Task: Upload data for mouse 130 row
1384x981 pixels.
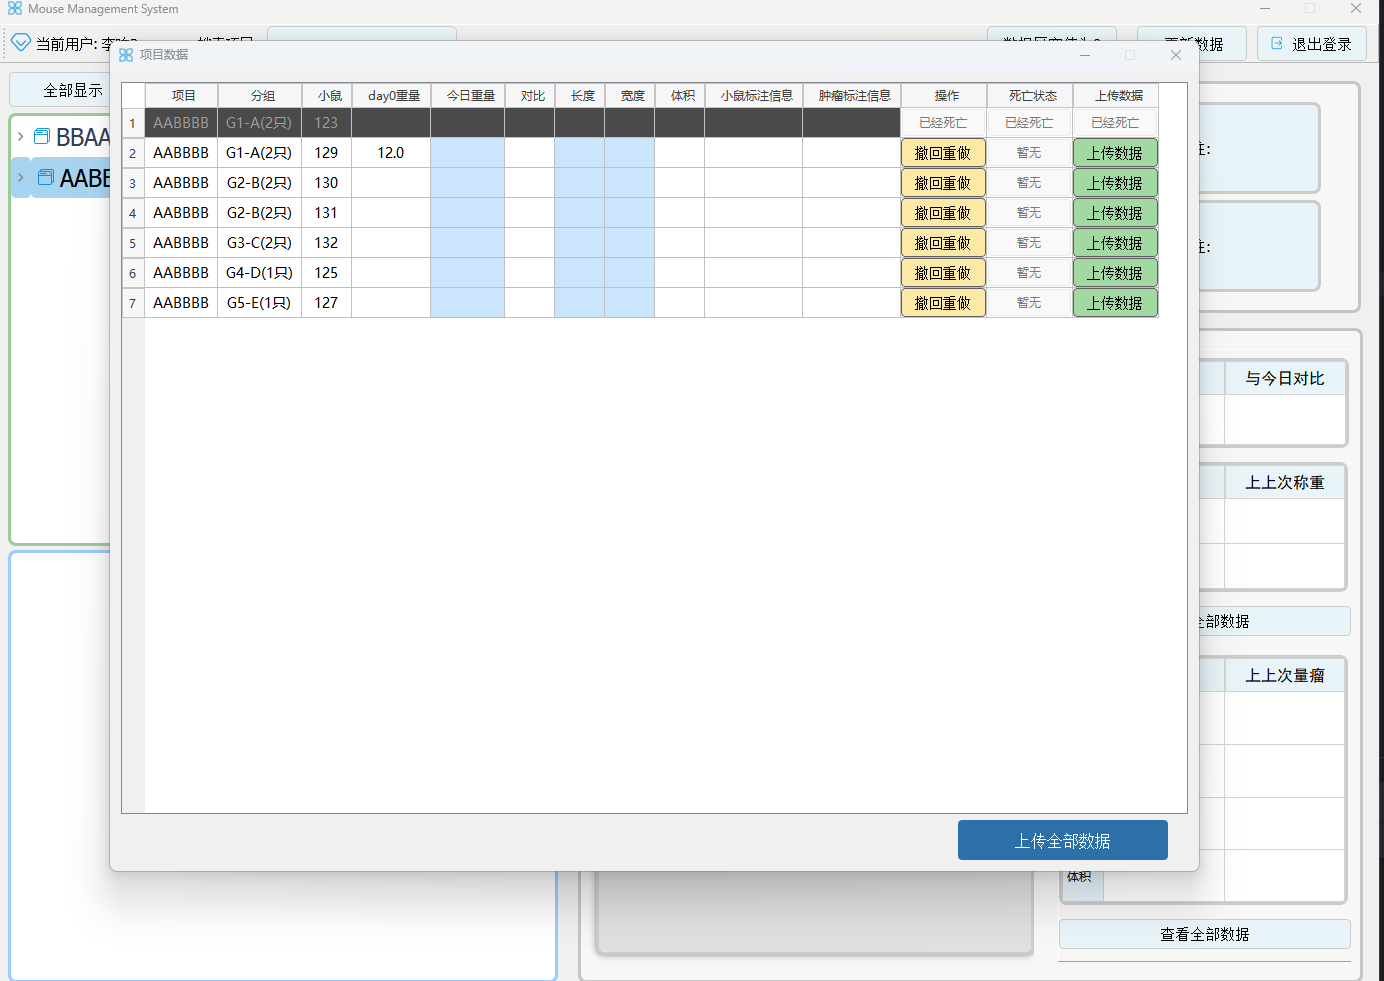Action: click(1115, 183)
